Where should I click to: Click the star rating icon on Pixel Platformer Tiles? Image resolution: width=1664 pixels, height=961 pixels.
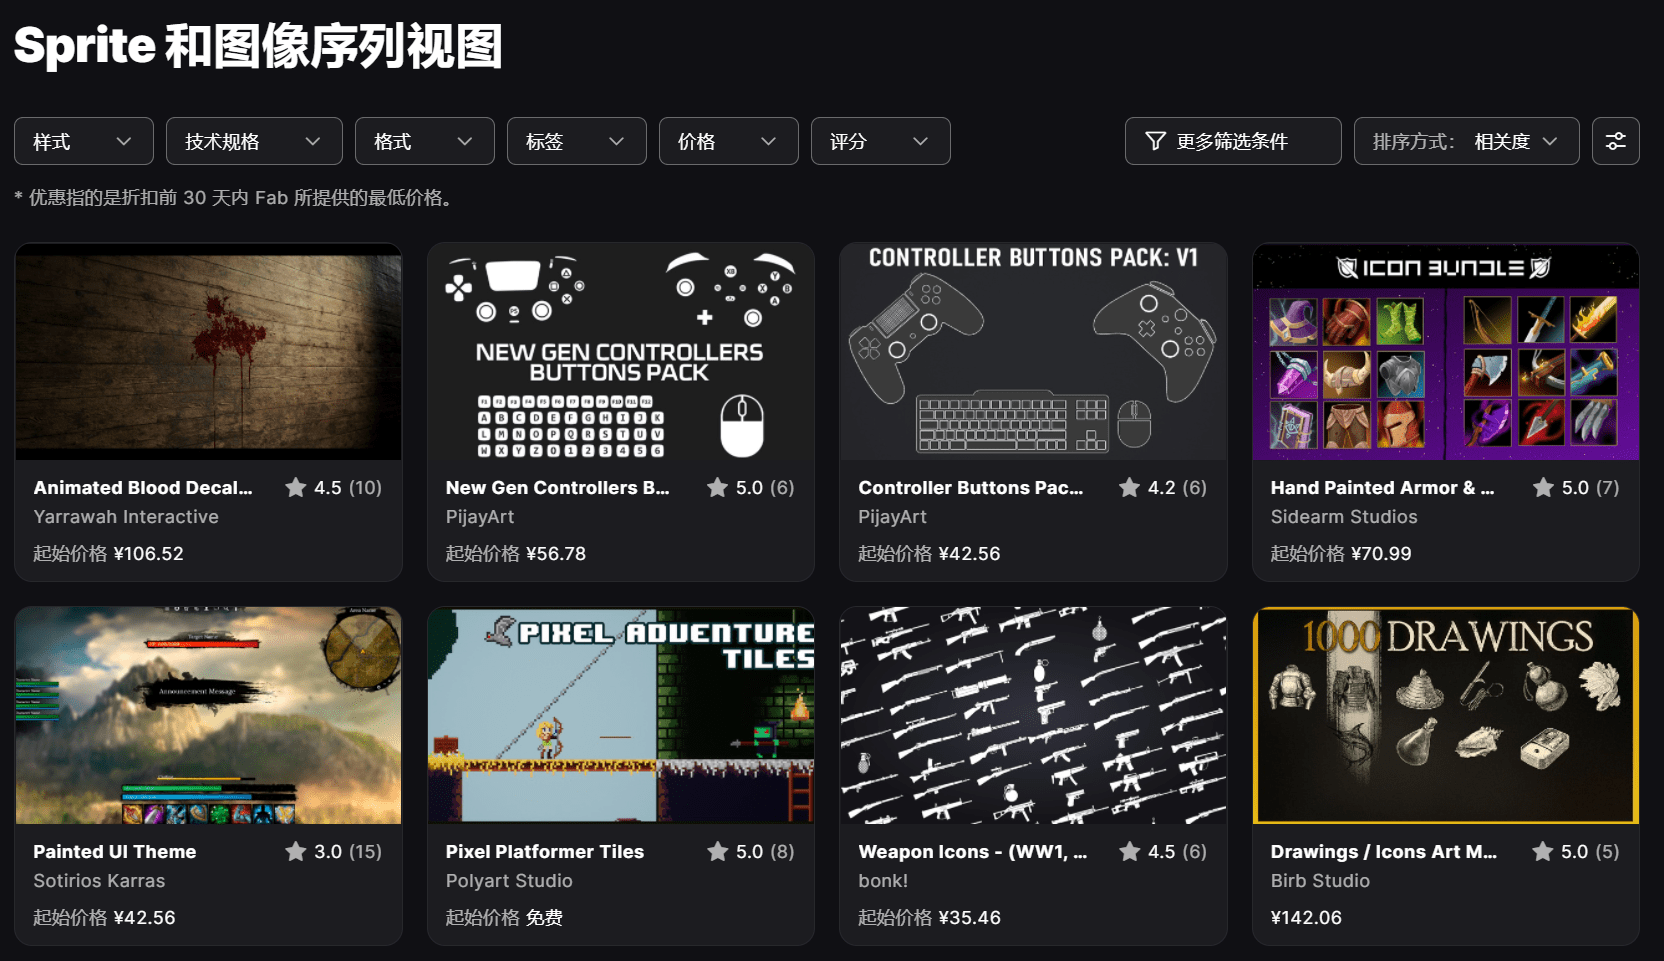coord(718,851)
